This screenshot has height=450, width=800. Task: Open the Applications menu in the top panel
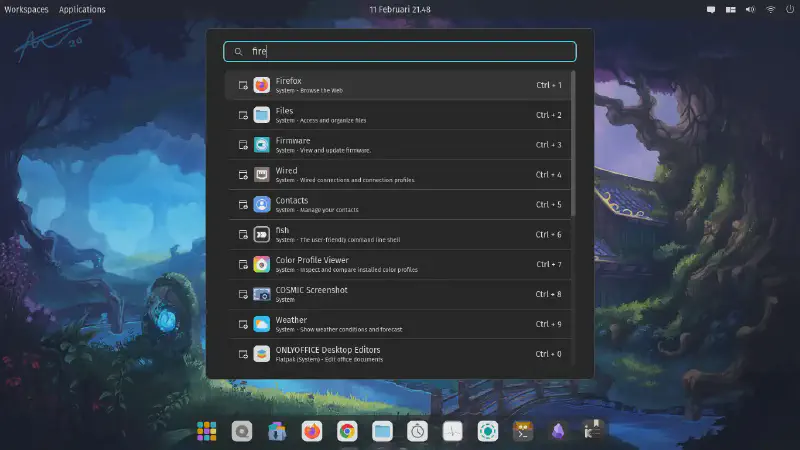tap(82, 9)
